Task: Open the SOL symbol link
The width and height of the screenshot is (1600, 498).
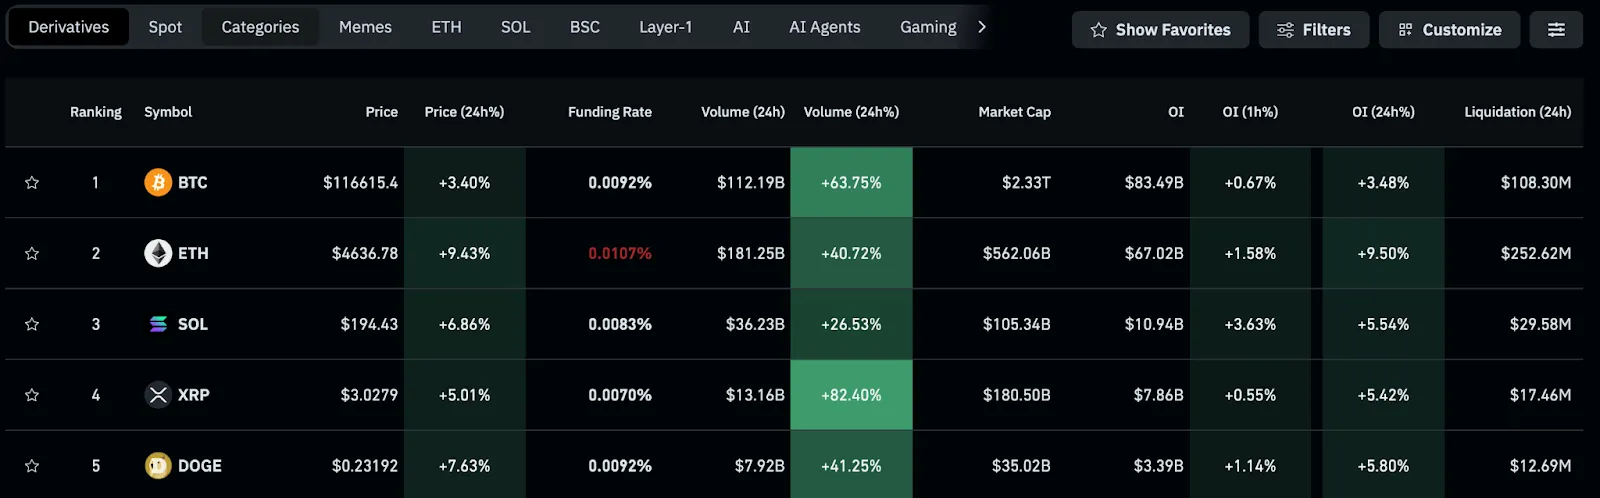Action: tap(192, 324)
